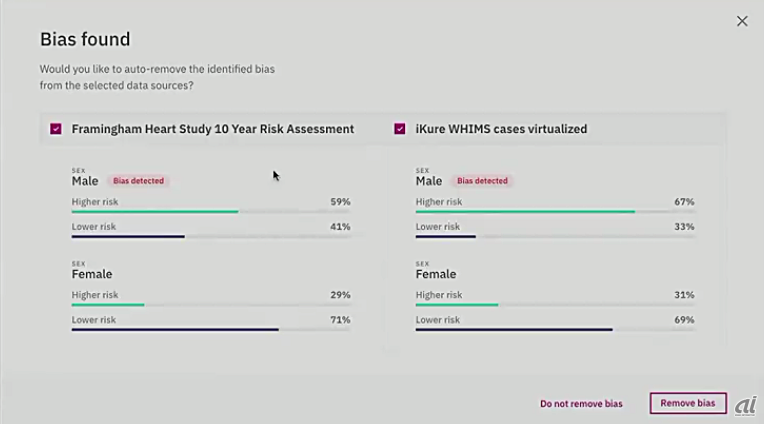Click iKure Male higher risk green bar
The height and width of the screenshot is (424, 764).
point(525,212)
